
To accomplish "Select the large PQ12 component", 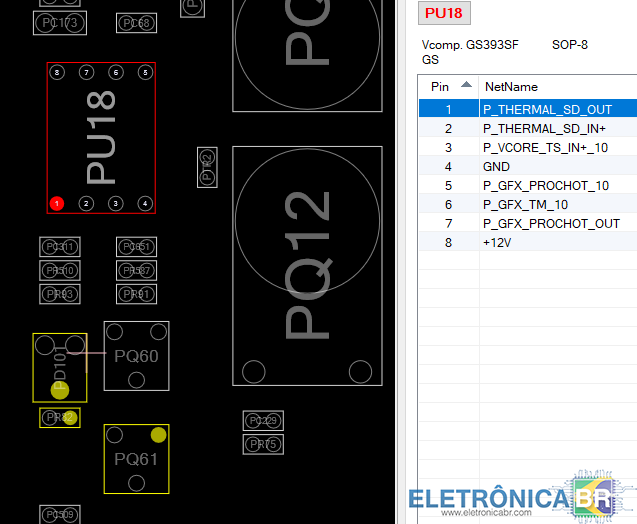I will 308,265.
